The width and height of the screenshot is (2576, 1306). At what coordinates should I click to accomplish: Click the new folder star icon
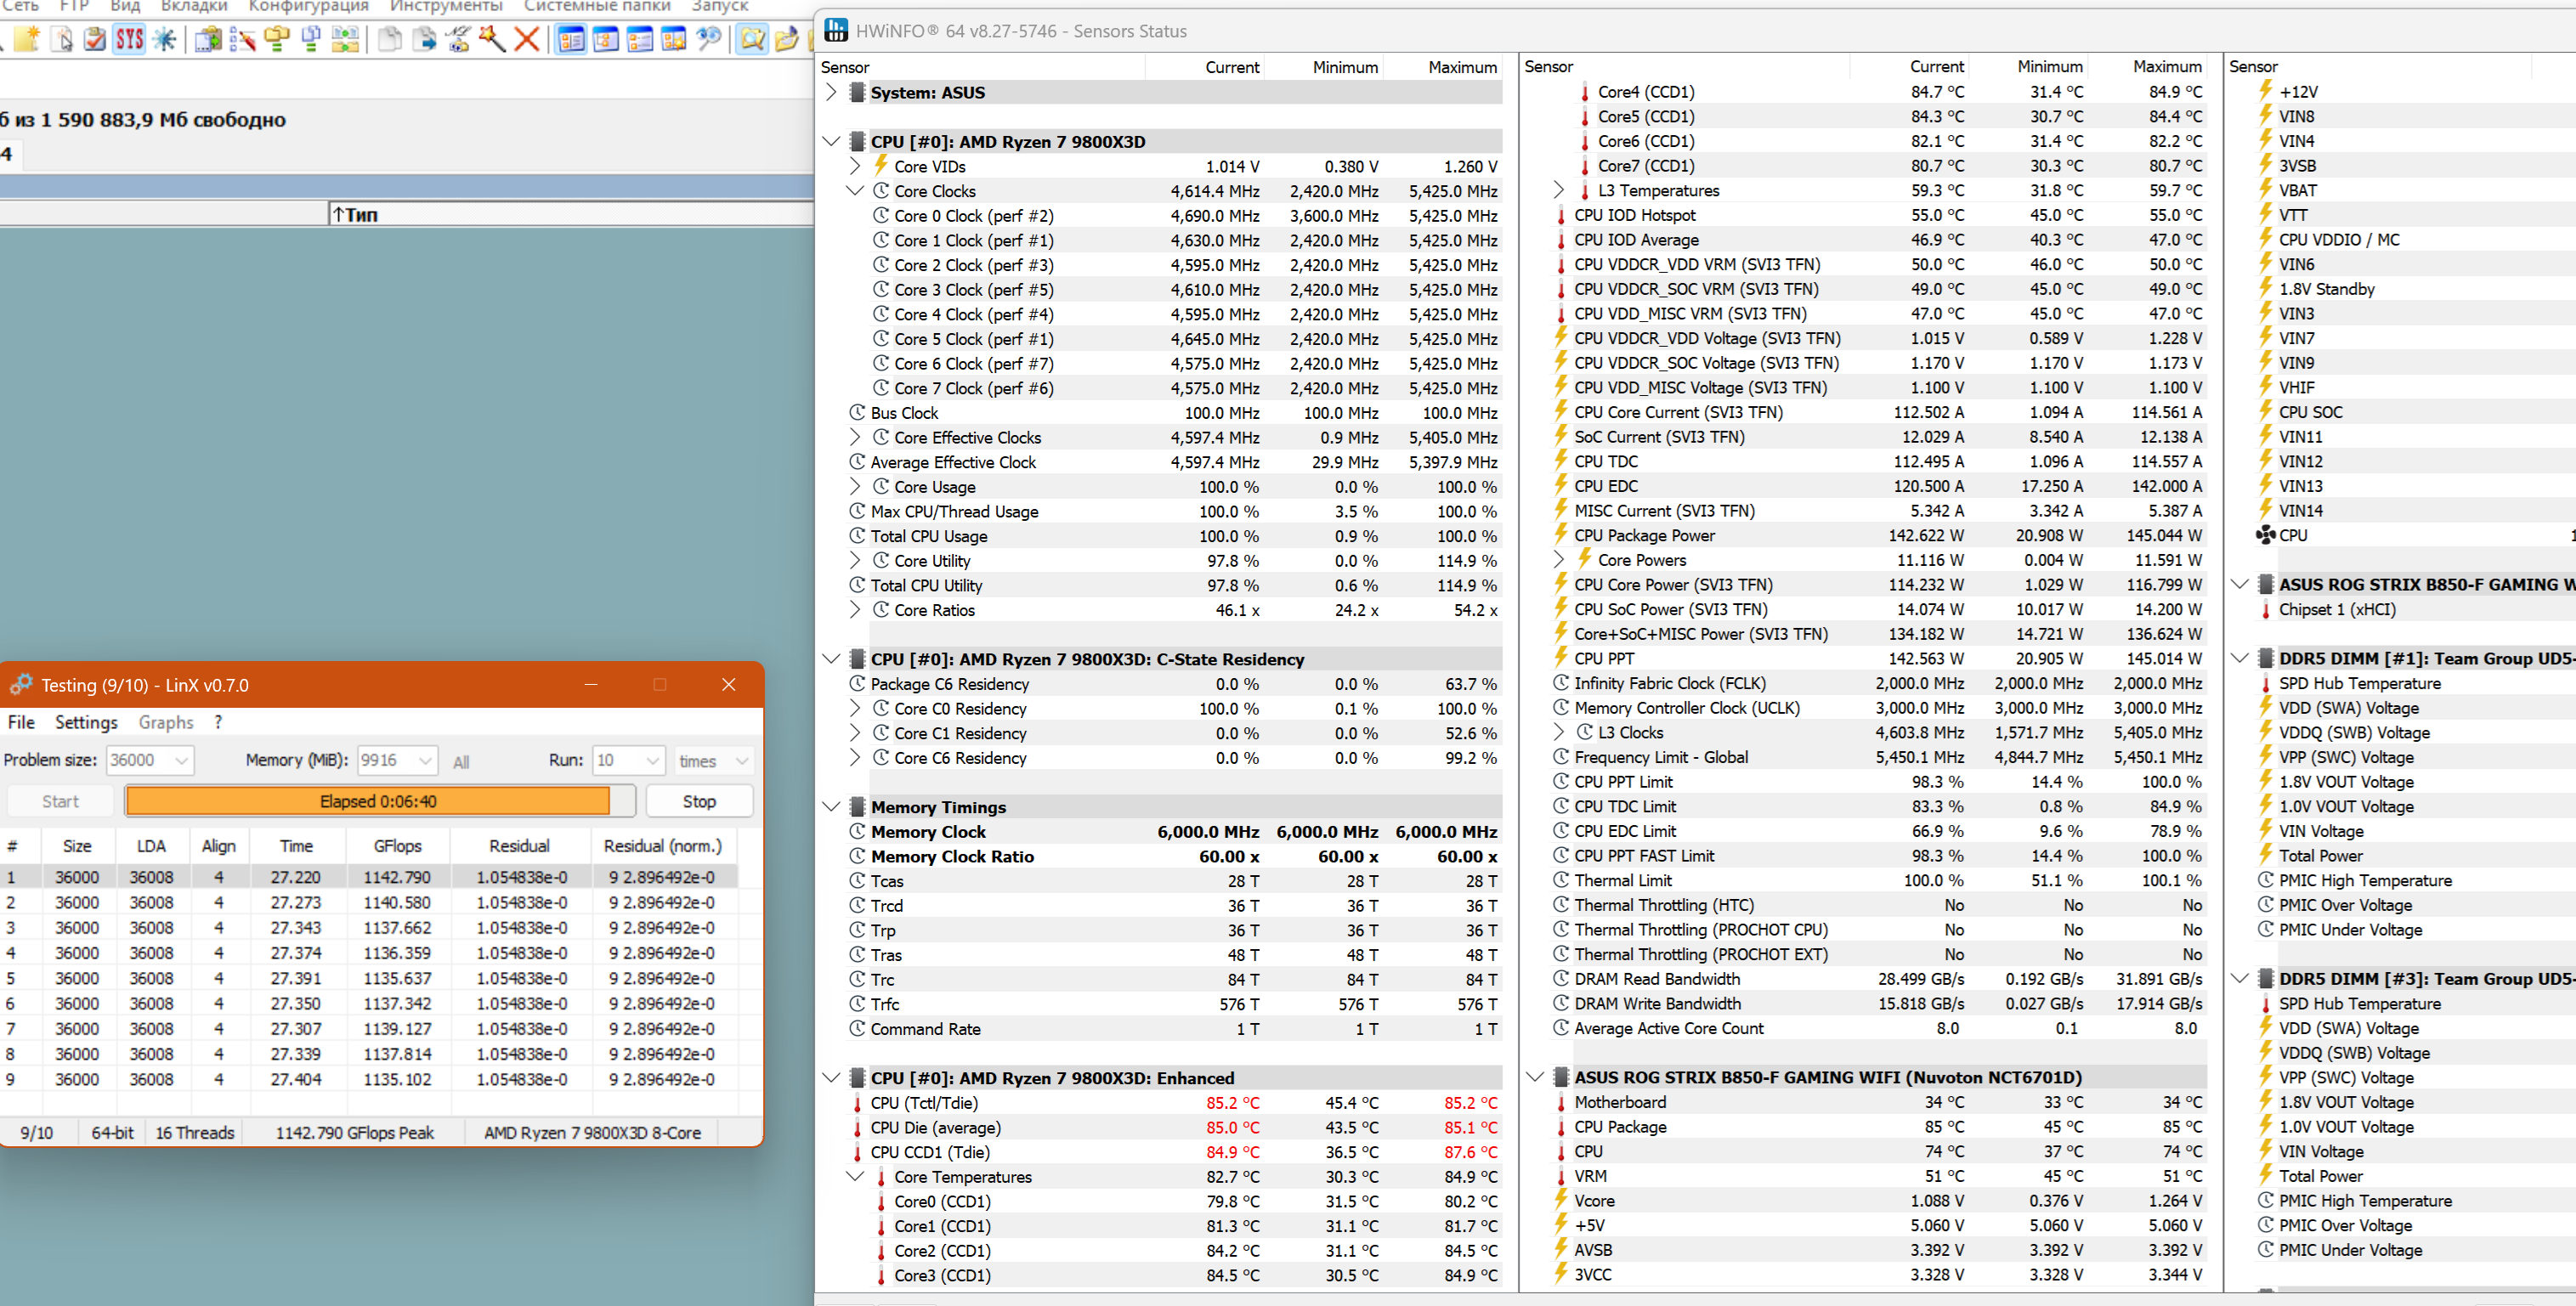pos(27,39)
